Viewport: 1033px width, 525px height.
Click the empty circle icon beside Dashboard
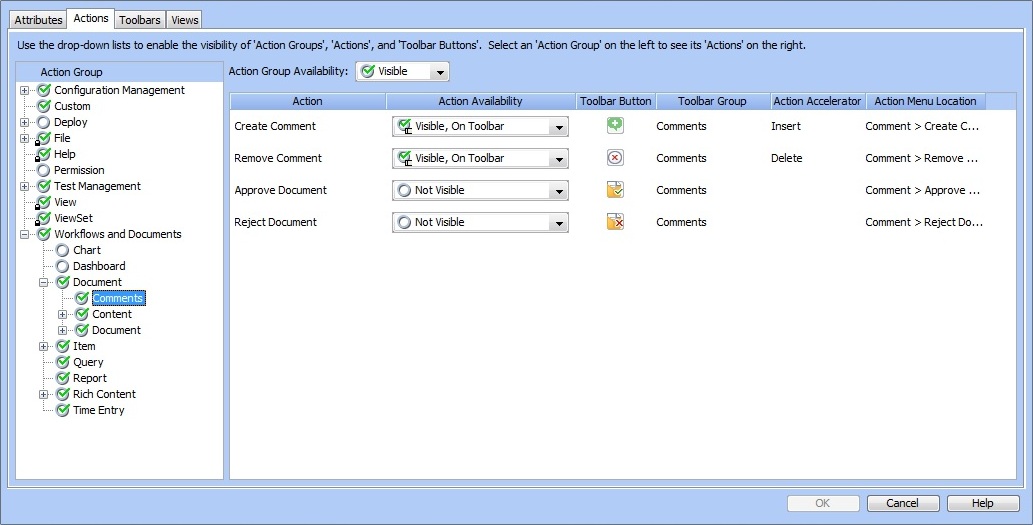[63, 266]
